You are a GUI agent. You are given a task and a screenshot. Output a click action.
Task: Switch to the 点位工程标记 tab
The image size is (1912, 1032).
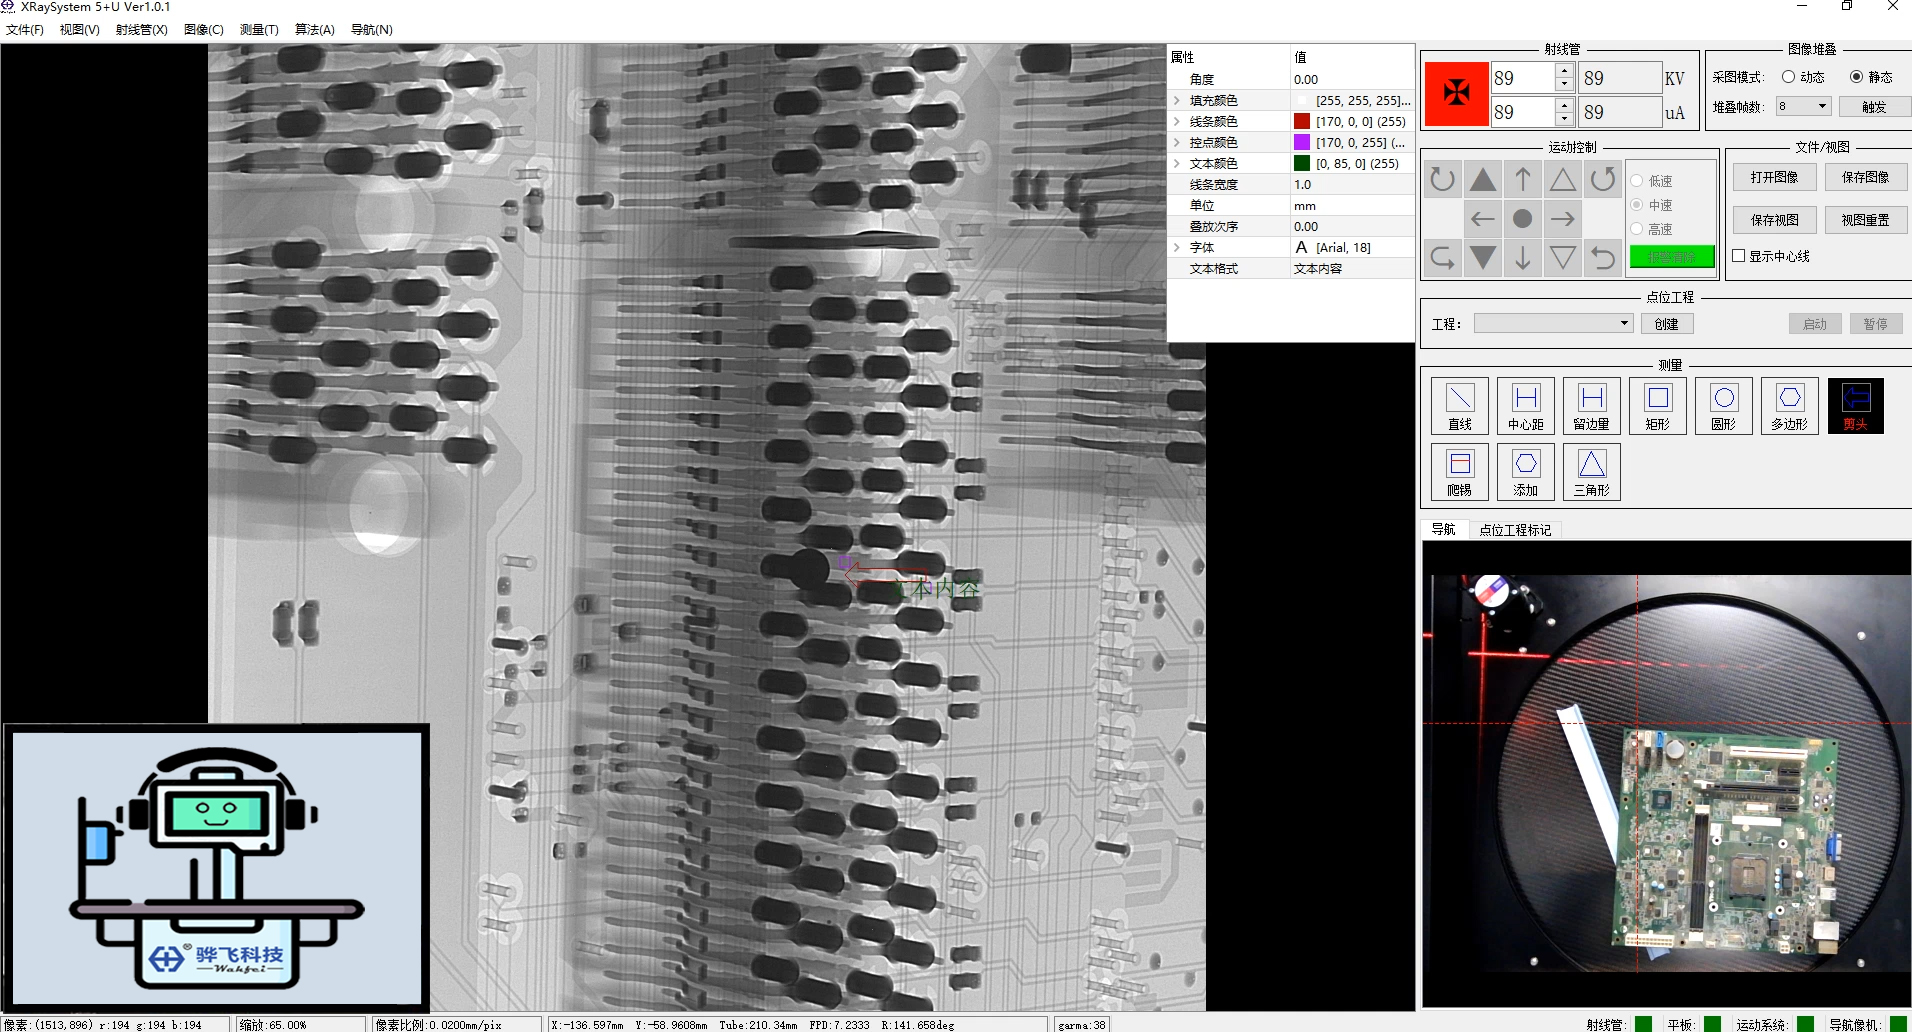(x=1515, y=530)
